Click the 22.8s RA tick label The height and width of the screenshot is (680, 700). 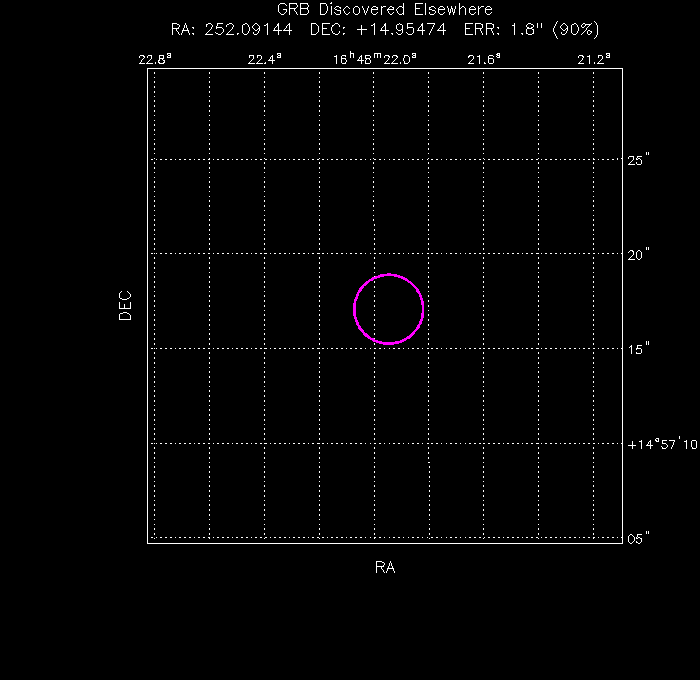coord(155,59)
